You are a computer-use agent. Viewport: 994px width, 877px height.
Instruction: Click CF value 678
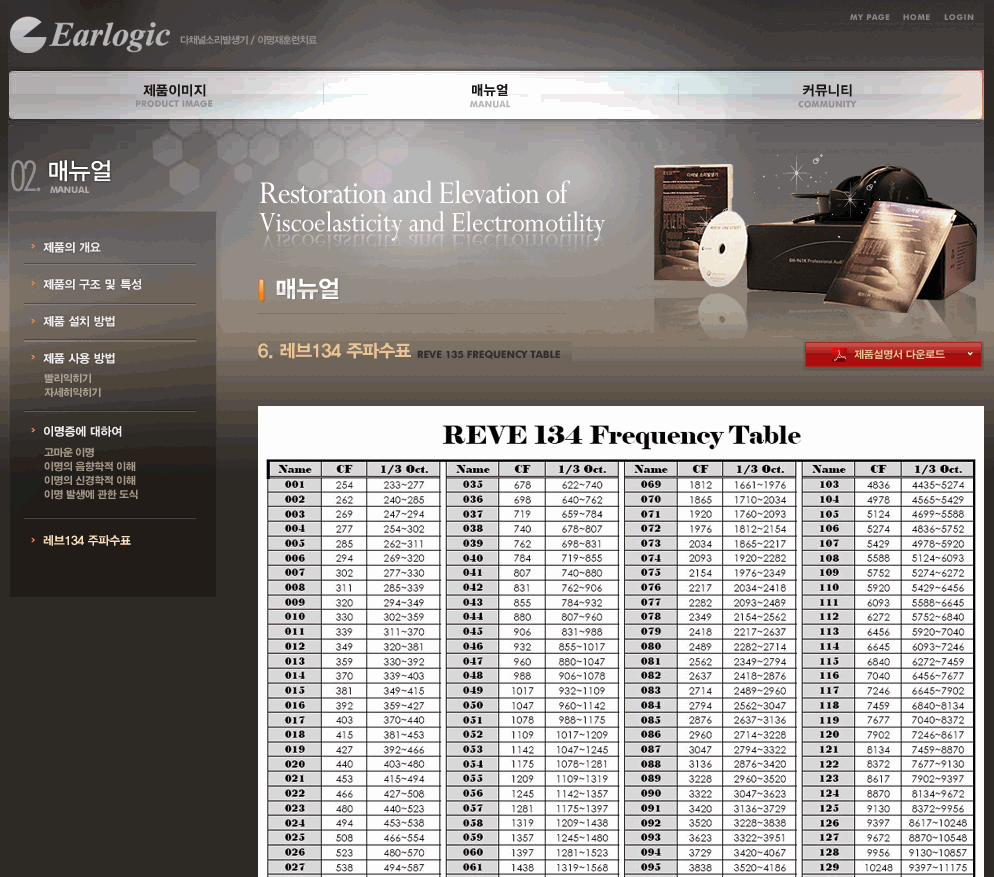point(522,485)
